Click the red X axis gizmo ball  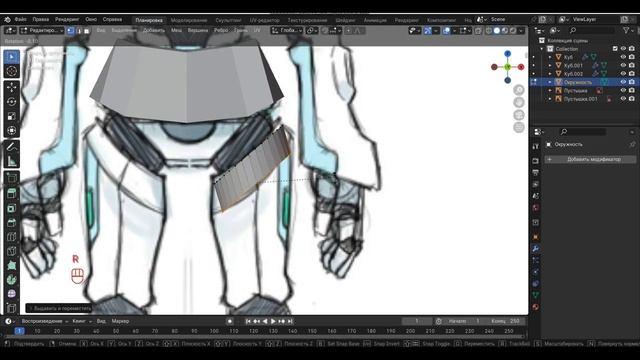click(x=521, y=67)
